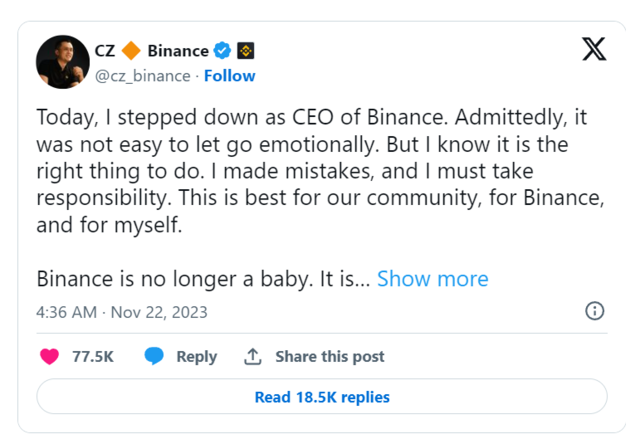Open the info circle icon
Image resolution: width=640 pixels, height=444 pixels.
(594, 311)
